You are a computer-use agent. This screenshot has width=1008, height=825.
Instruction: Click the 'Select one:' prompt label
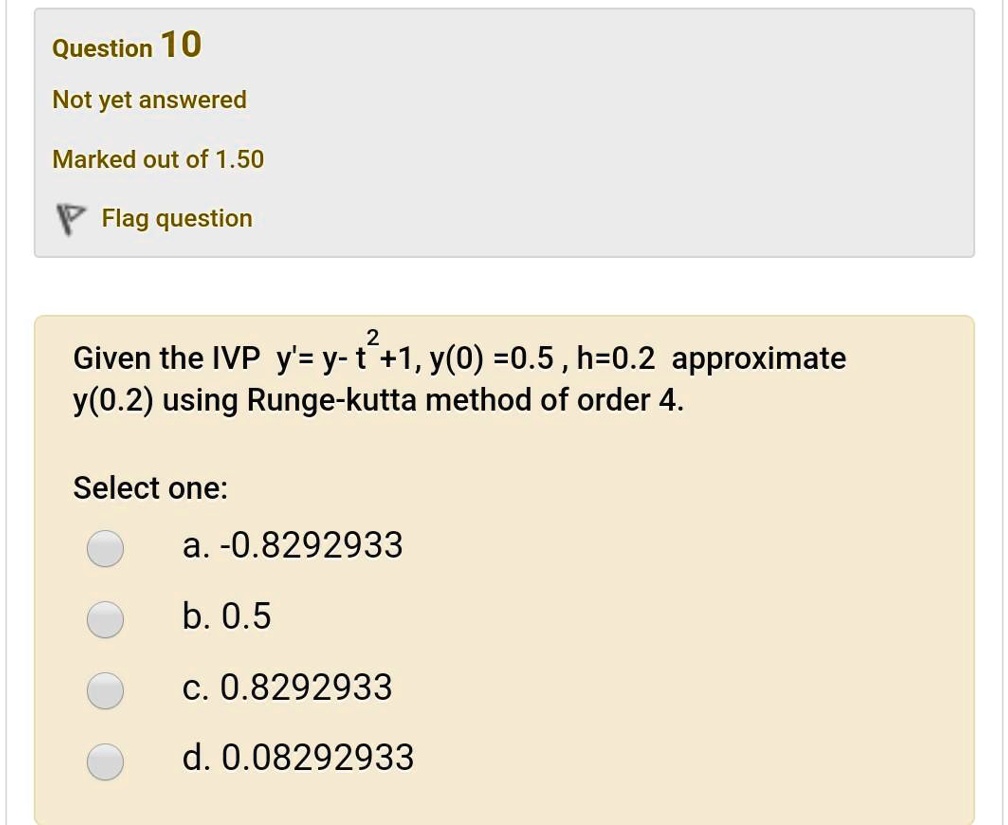[150, 488]
